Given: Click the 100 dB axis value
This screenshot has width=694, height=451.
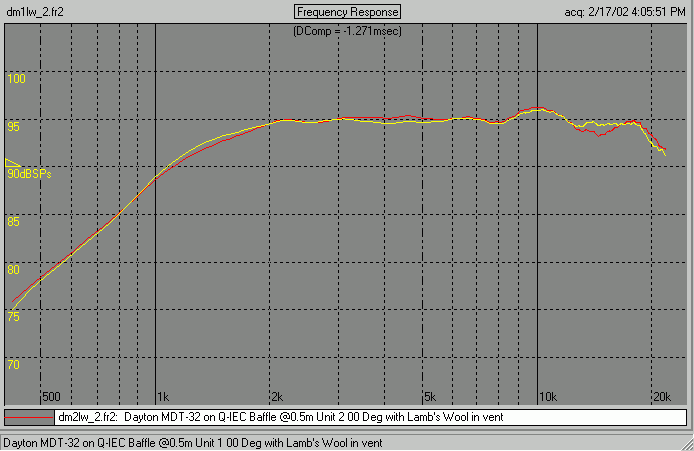Looking at the screenshot, I should (x=16, y=79).
